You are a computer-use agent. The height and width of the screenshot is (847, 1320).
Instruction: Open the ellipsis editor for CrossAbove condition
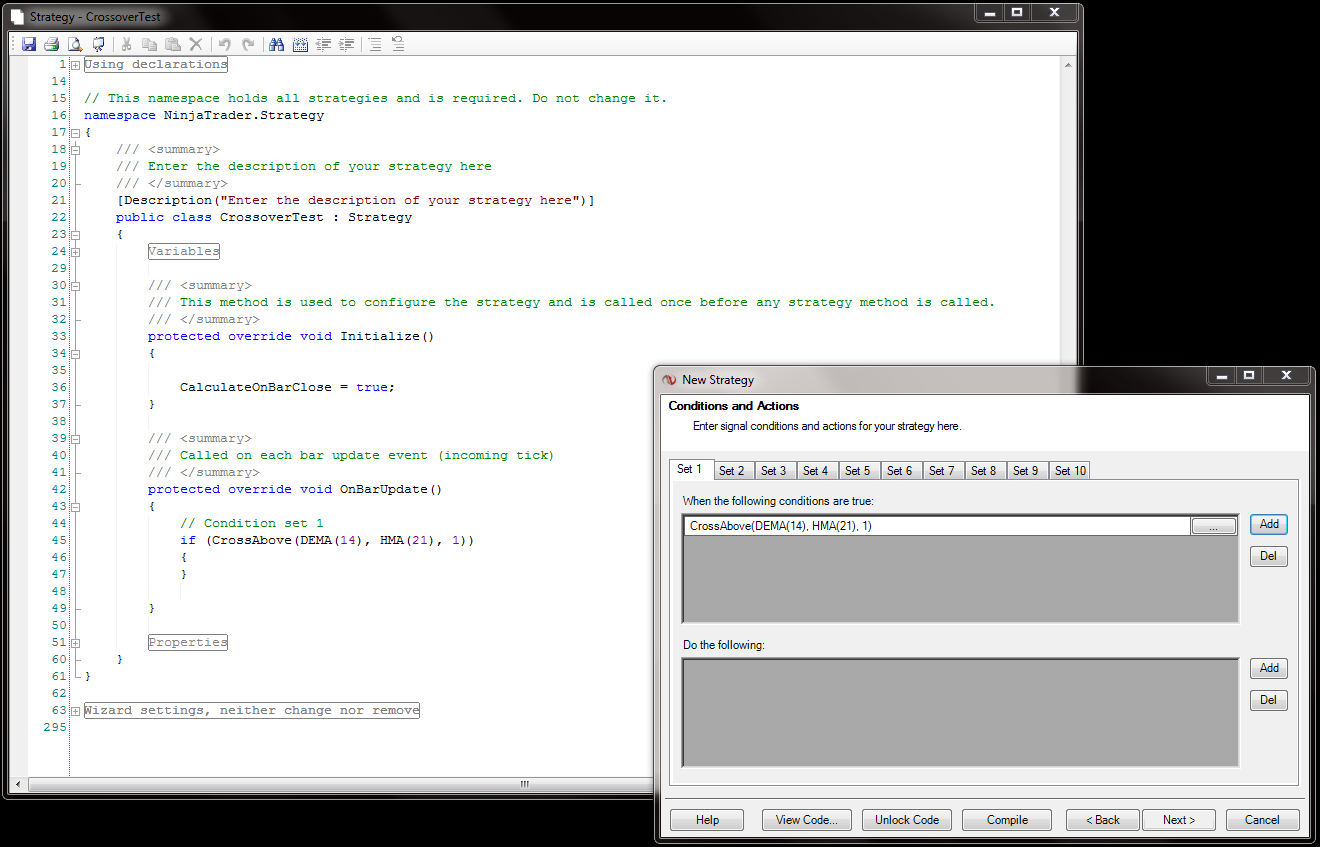click(1213, 526)
